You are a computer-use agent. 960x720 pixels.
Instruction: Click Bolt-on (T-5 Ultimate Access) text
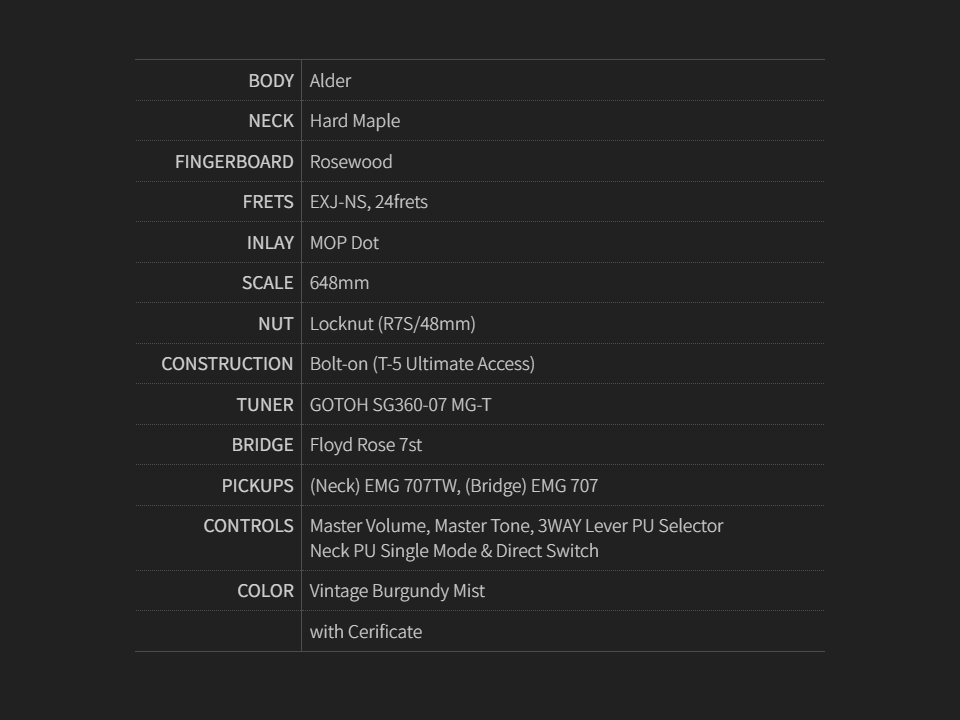click(422, 364)
